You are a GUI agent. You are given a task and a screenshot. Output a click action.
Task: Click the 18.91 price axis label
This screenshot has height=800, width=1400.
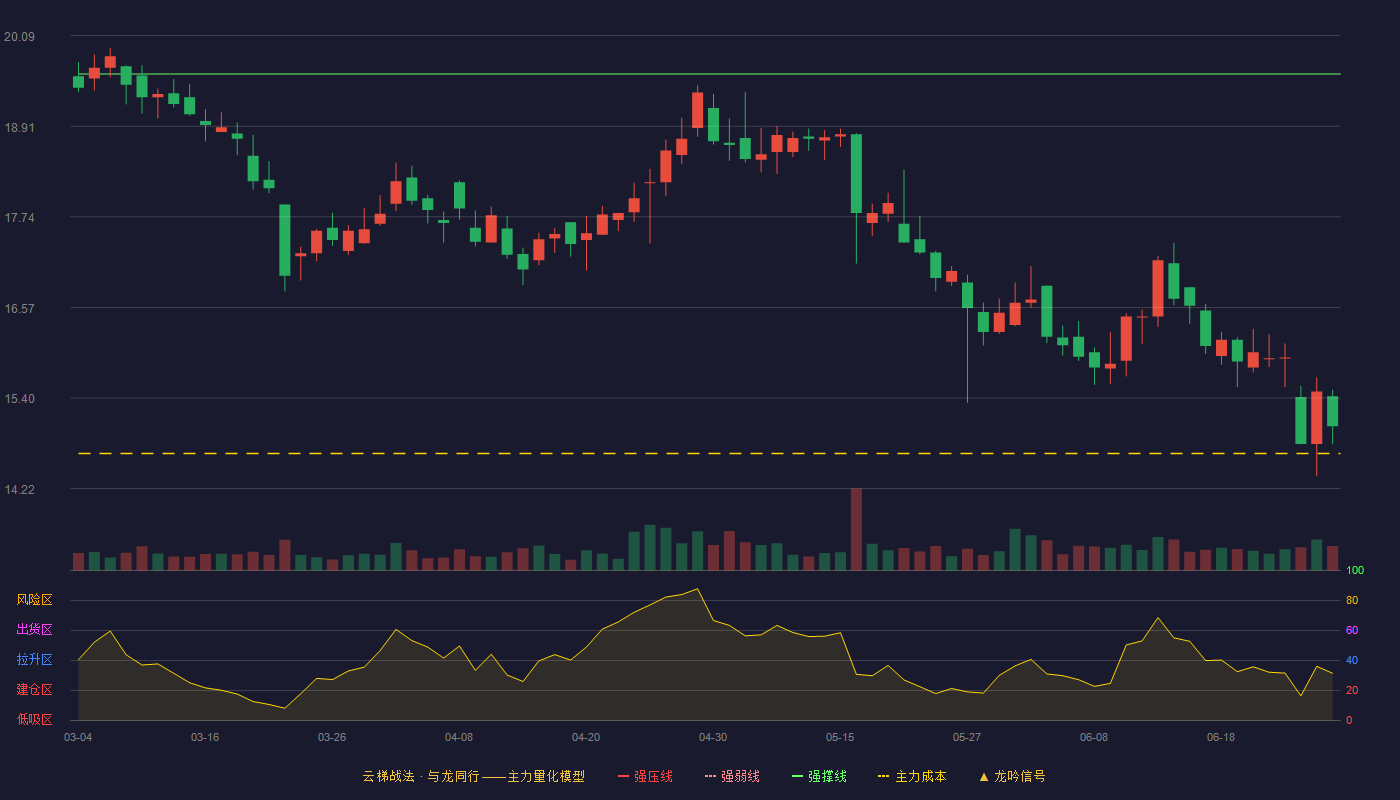point(19,128)
